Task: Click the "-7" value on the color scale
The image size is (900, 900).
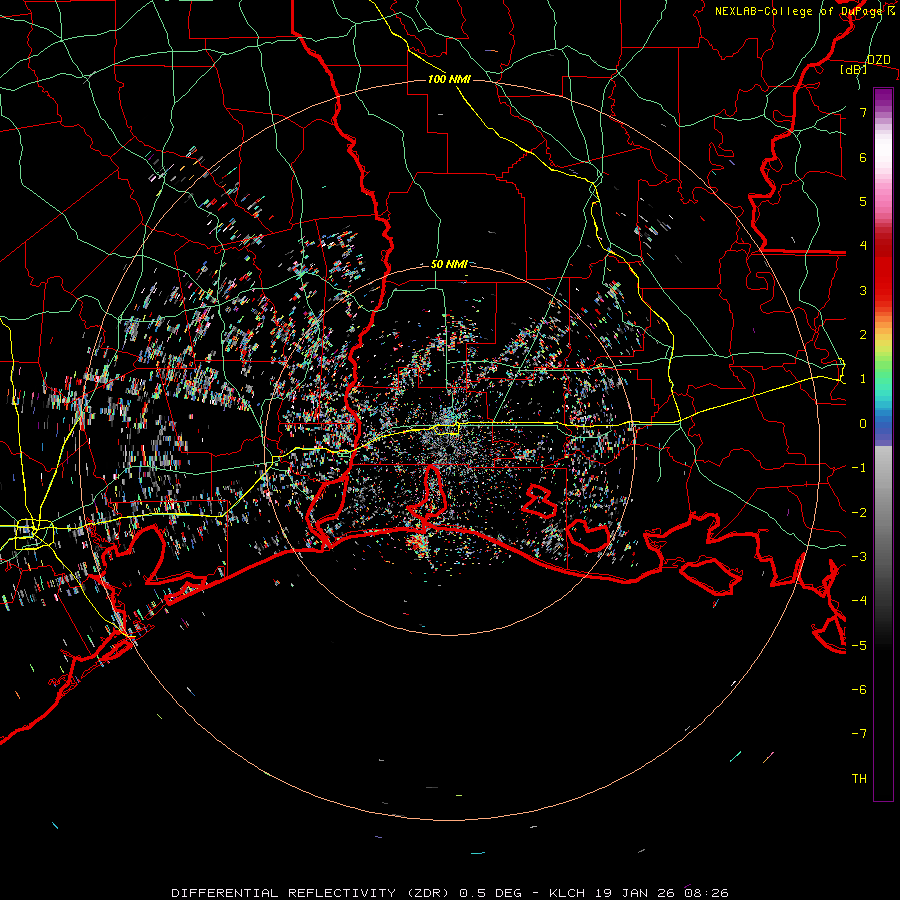Action: [859, 734]
